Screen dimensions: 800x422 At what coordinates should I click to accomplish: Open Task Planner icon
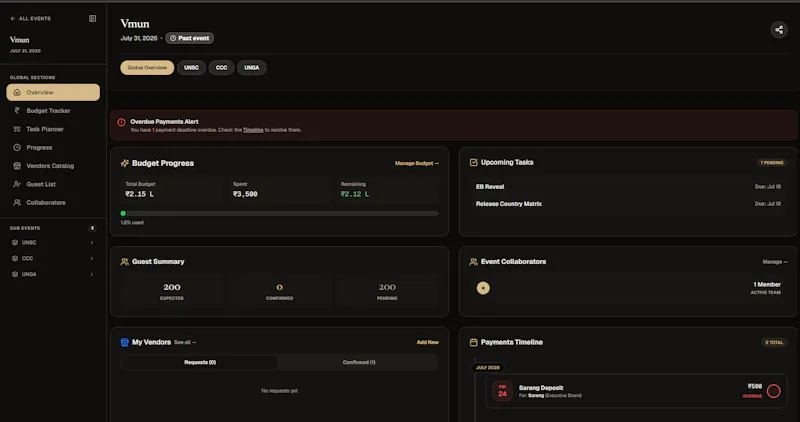tap(17, 129)
